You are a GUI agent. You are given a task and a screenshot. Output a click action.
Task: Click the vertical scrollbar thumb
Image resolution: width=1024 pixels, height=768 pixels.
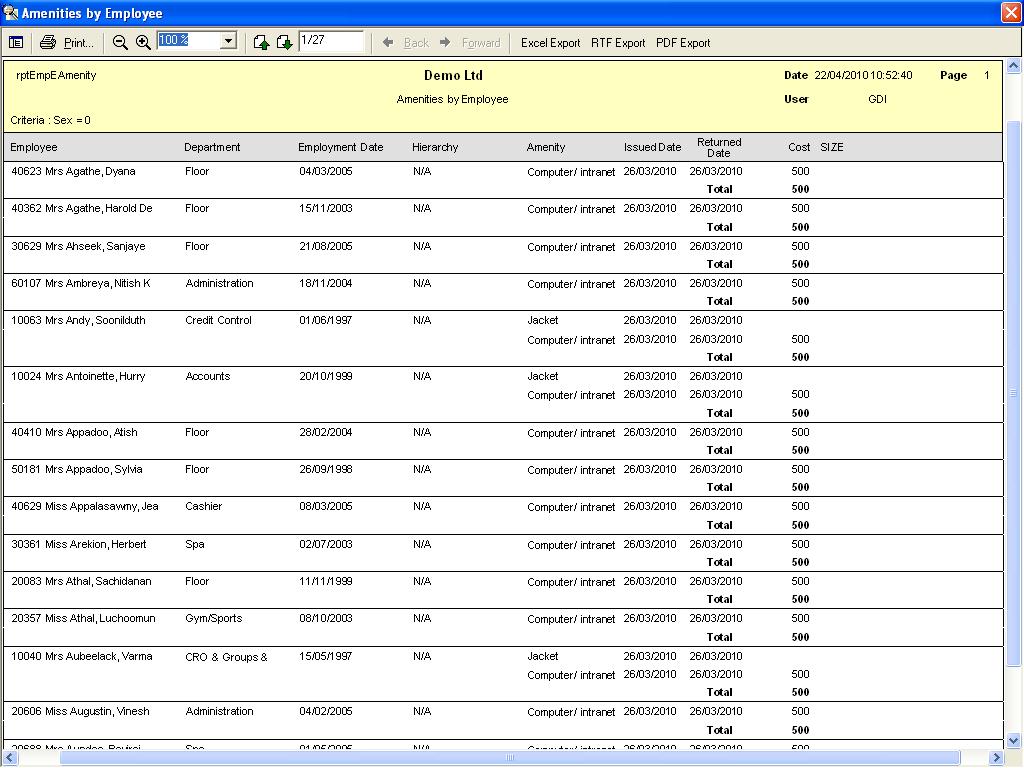(1014, 390)
